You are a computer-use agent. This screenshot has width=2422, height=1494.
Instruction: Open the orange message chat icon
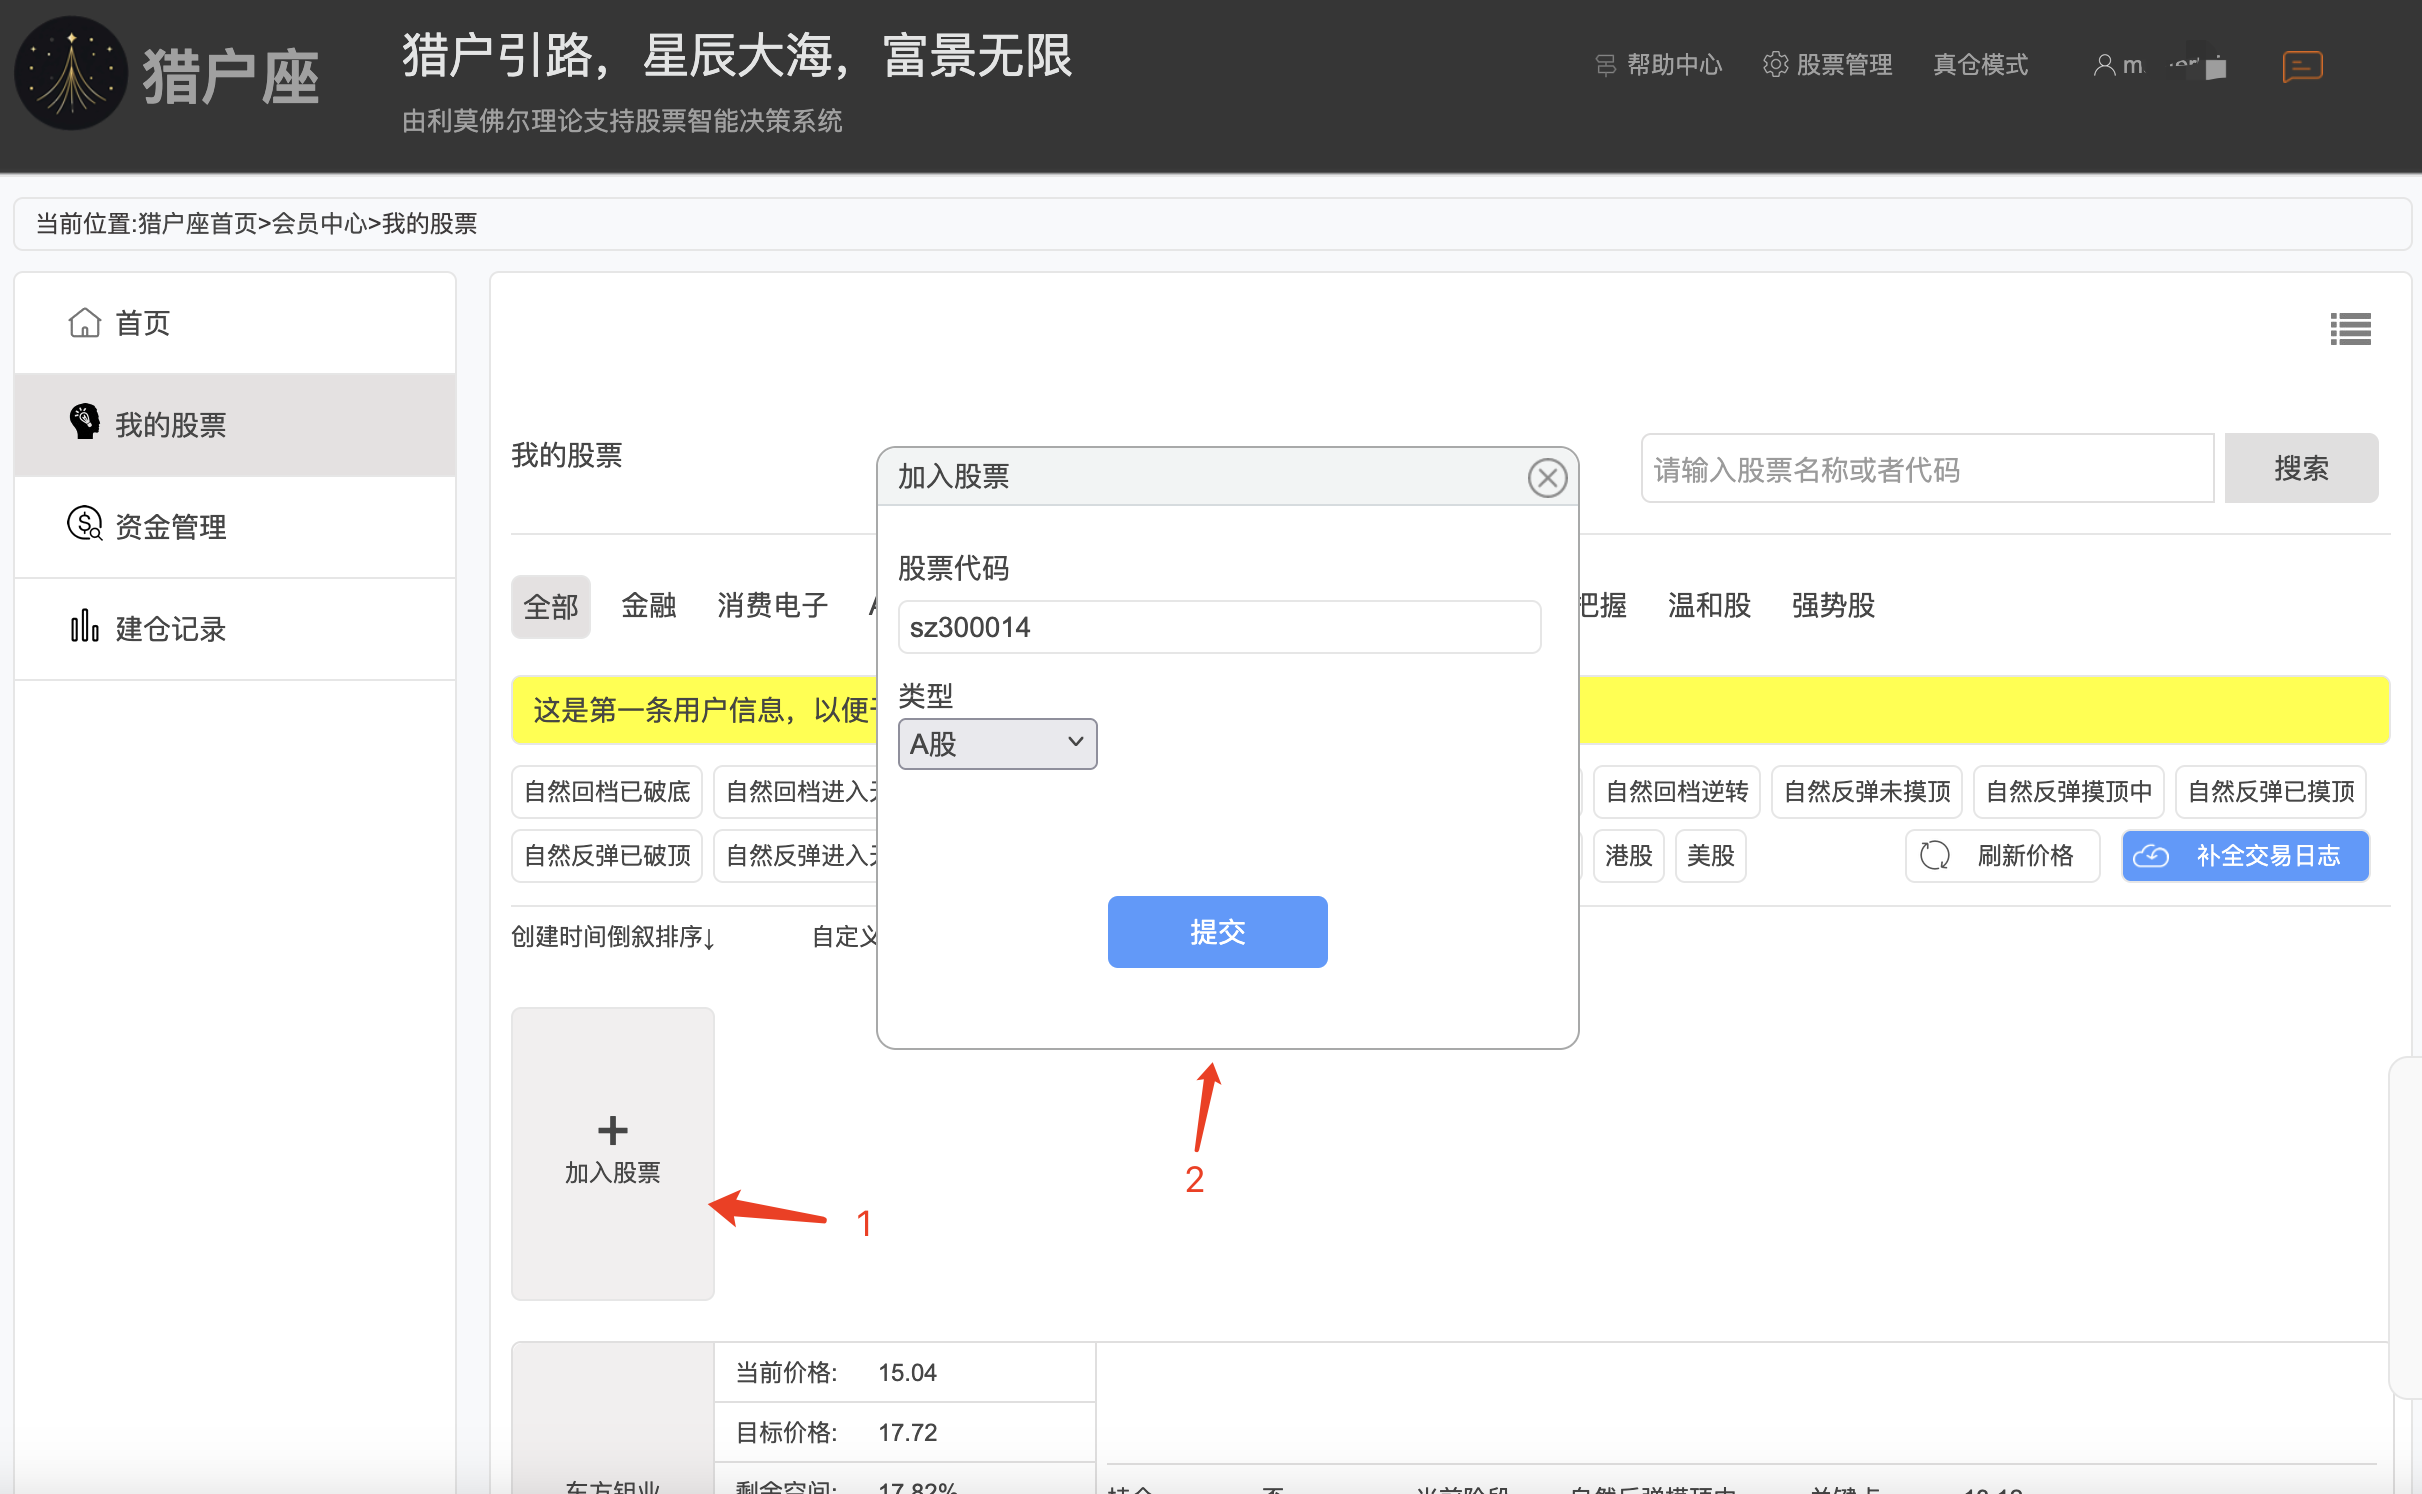(2302, 66)
